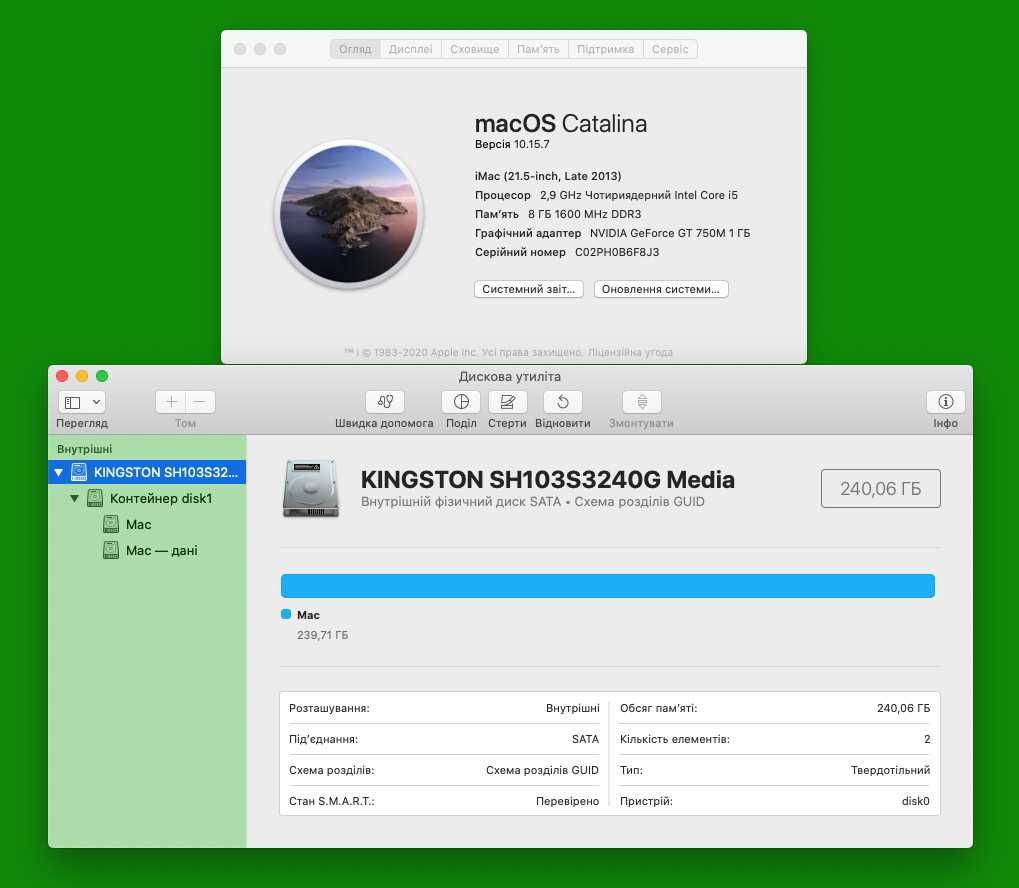Click the remove volume minus button
1019x888 pixels.
tap(200, 402)
